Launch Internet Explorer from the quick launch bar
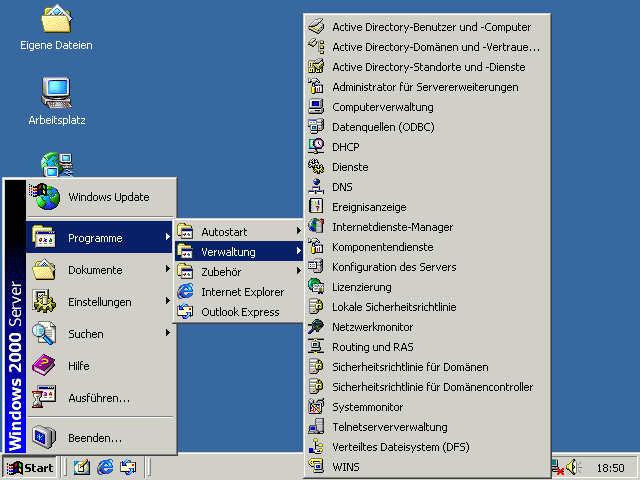 coord(105,467)
